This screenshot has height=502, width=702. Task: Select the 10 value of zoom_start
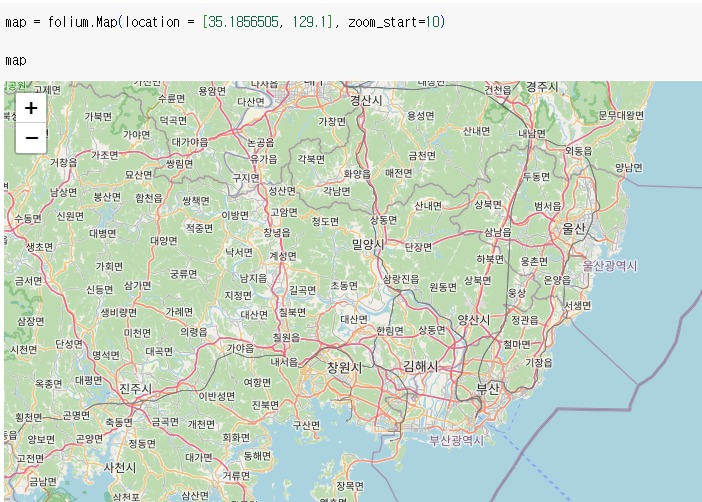[432, 22]
